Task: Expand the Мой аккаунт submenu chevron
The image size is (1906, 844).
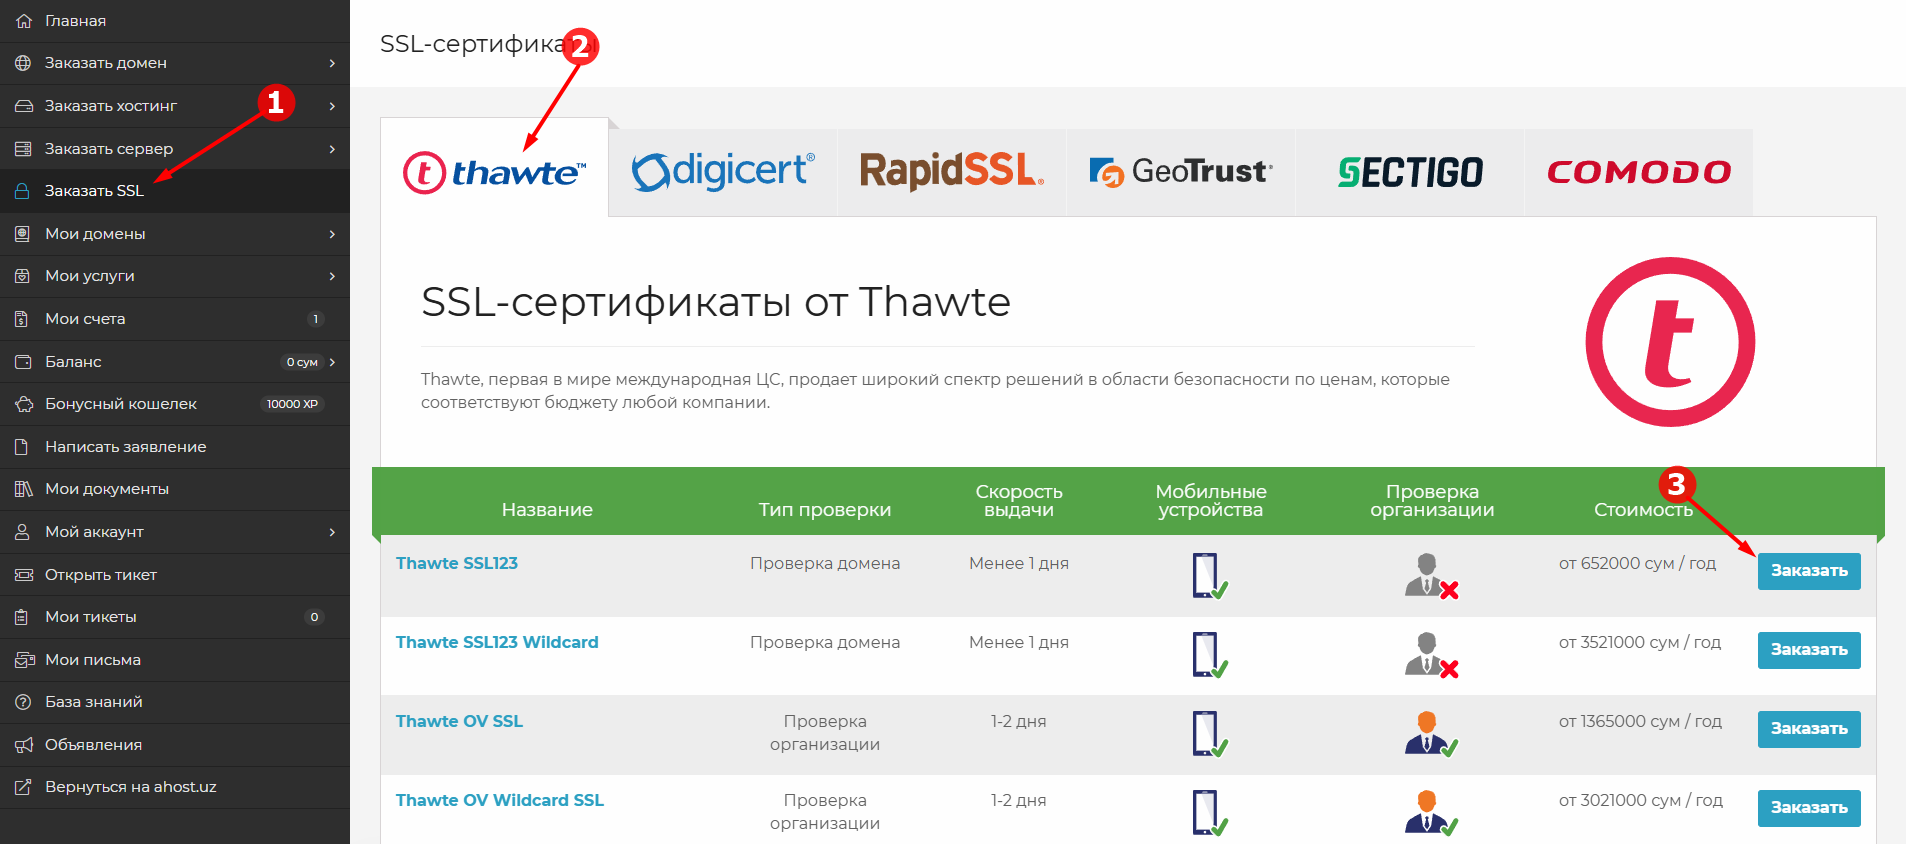Action: click(x=332, y=532)
